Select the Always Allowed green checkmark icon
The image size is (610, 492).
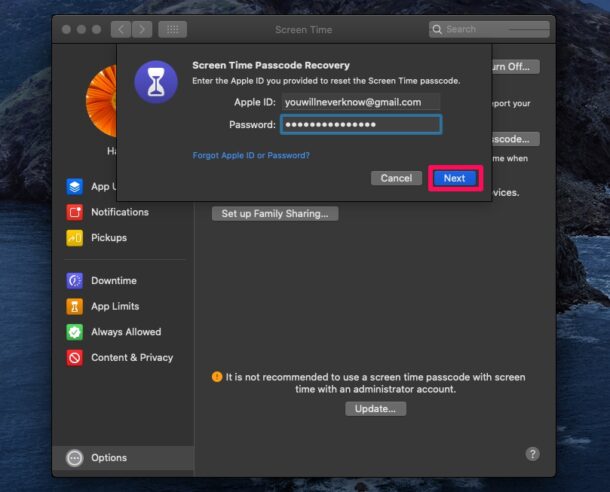pyautogui.click(x=74, y=332)
